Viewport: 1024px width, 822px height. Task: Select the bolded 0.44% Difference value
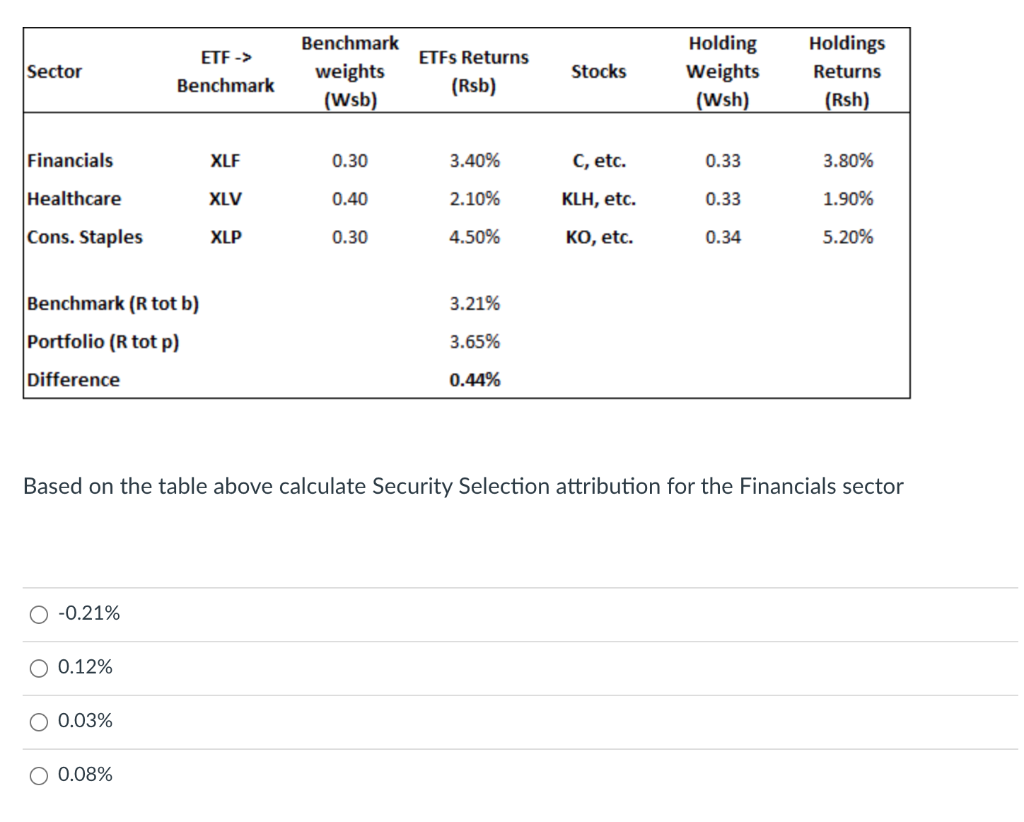click(475, 379)
